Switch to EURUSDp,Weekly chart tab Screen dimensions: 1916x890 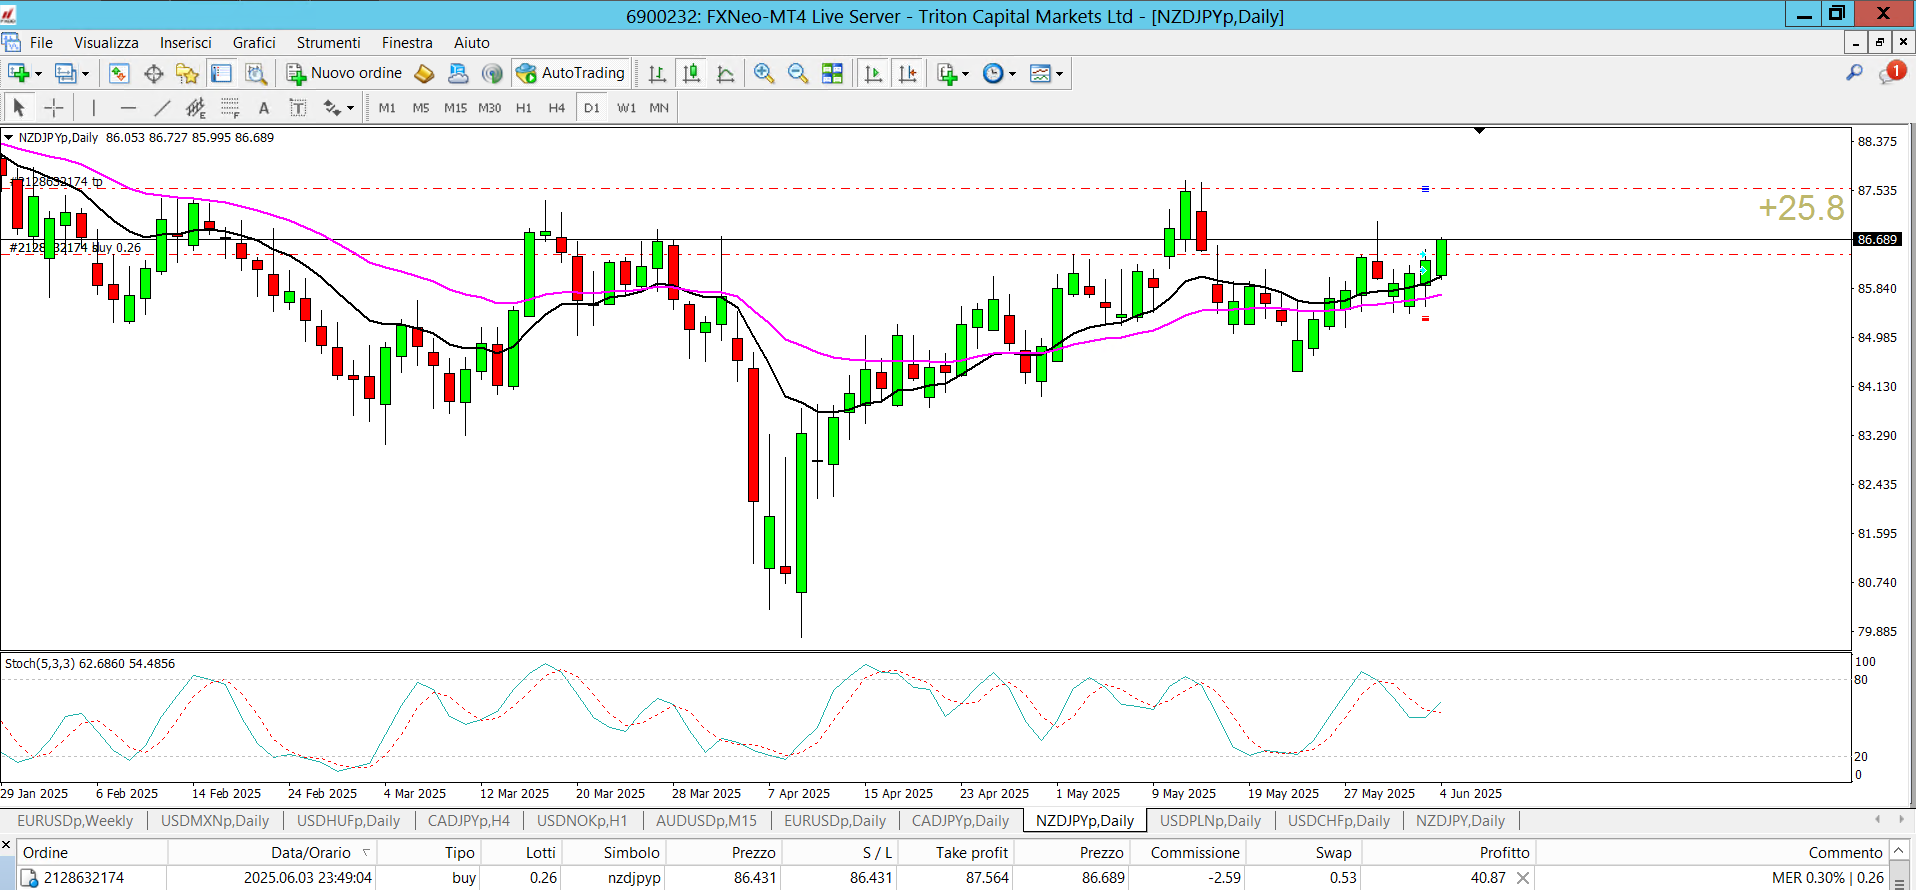(75, 820)
